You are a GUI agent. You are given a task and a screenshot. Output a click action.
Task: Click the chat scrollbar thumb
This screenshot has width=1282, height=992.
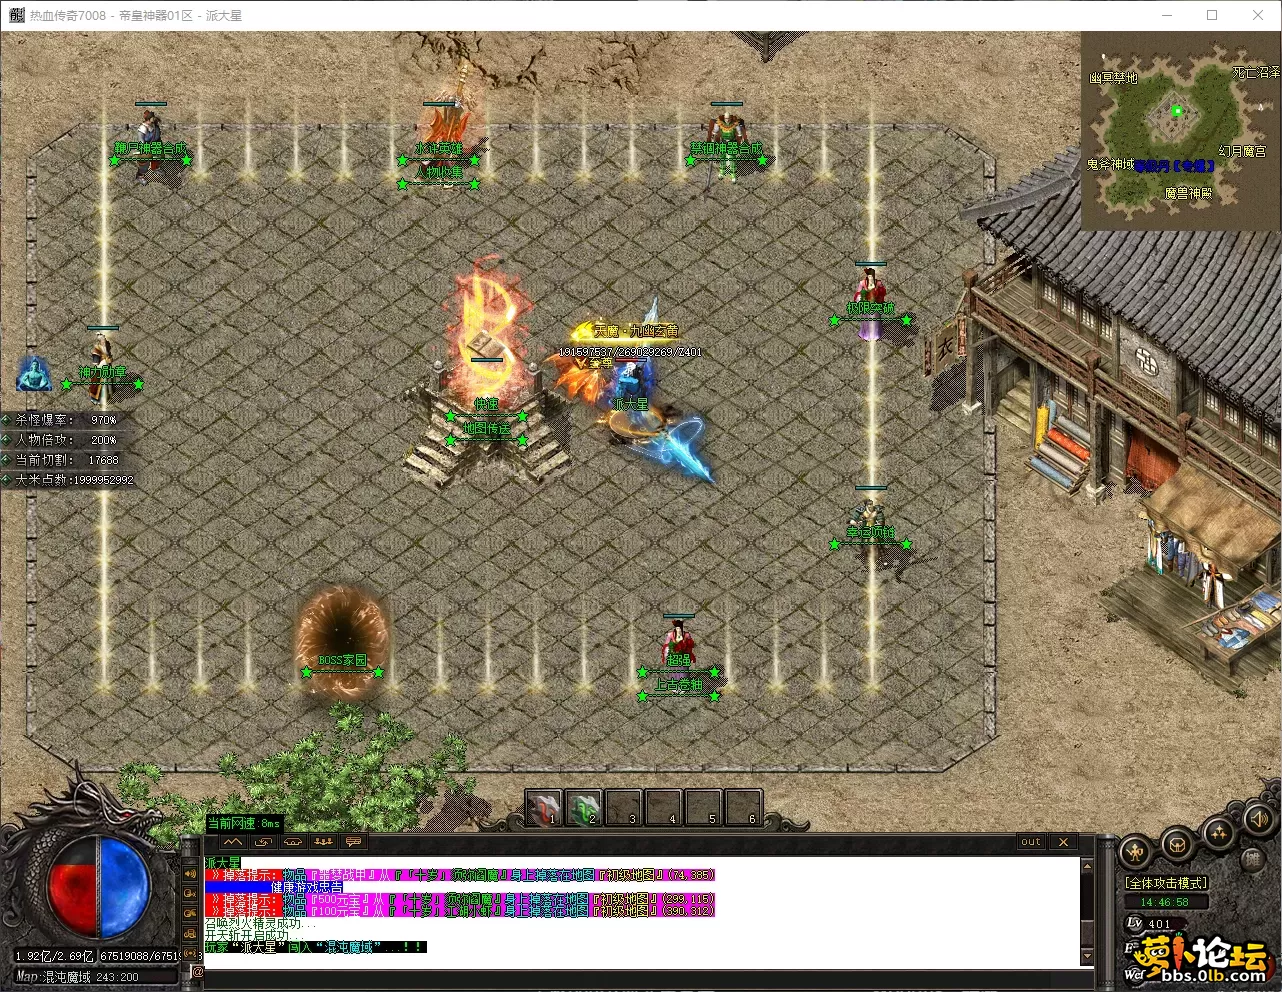(x=1088, y=931)
